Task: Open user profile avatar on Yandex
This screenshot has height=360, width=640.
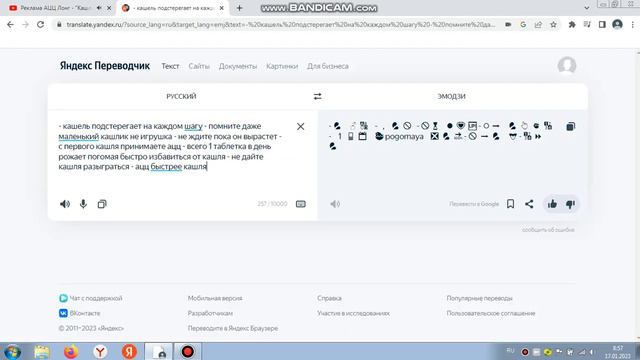Action: (x=567, y=65)
